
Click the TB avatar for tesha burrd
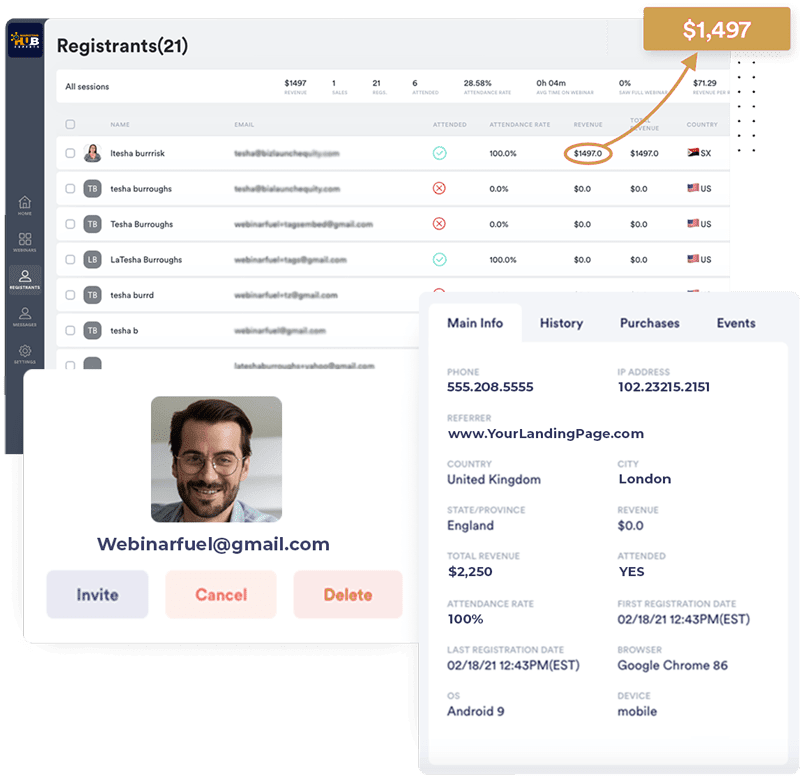[92, 295]
